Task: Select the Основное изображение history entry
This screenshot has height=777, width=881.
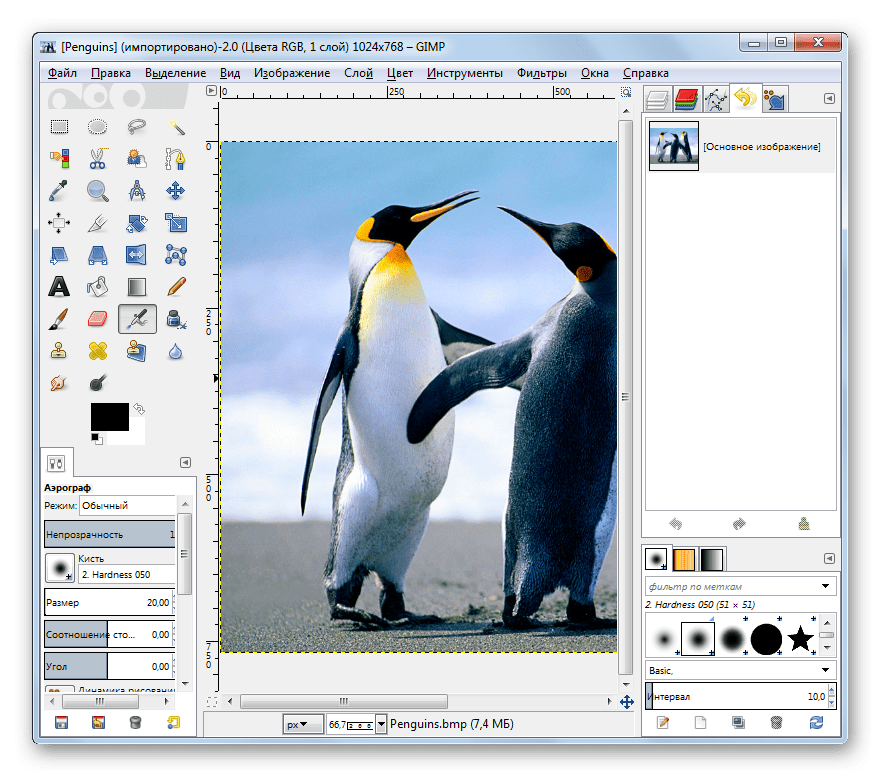Action: tap(741, 146)
